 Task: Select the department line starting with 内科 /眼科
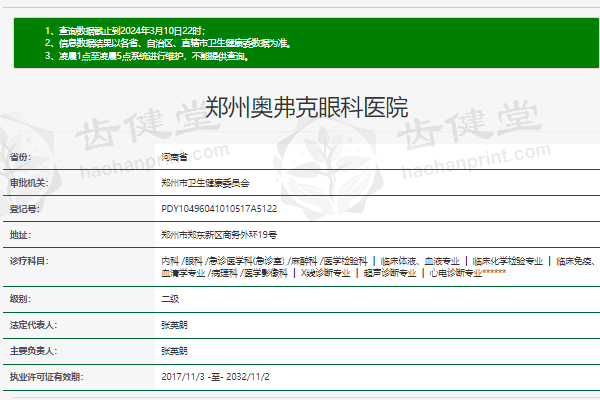coord(378,261)
